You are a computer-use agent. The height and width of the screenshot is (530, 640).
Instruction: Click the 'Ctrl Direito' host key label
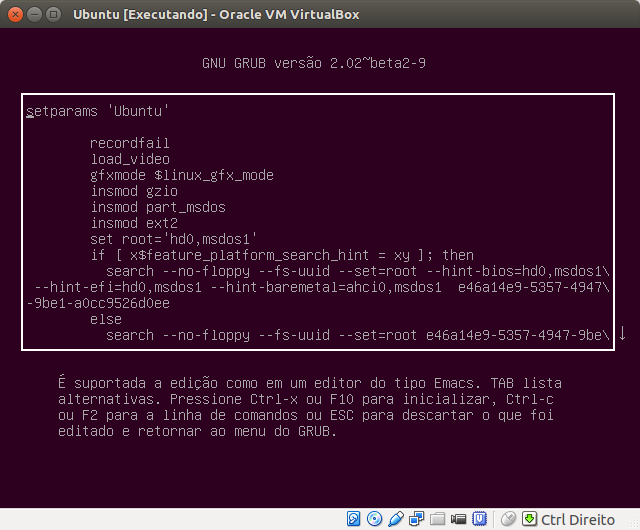[578, 520]
